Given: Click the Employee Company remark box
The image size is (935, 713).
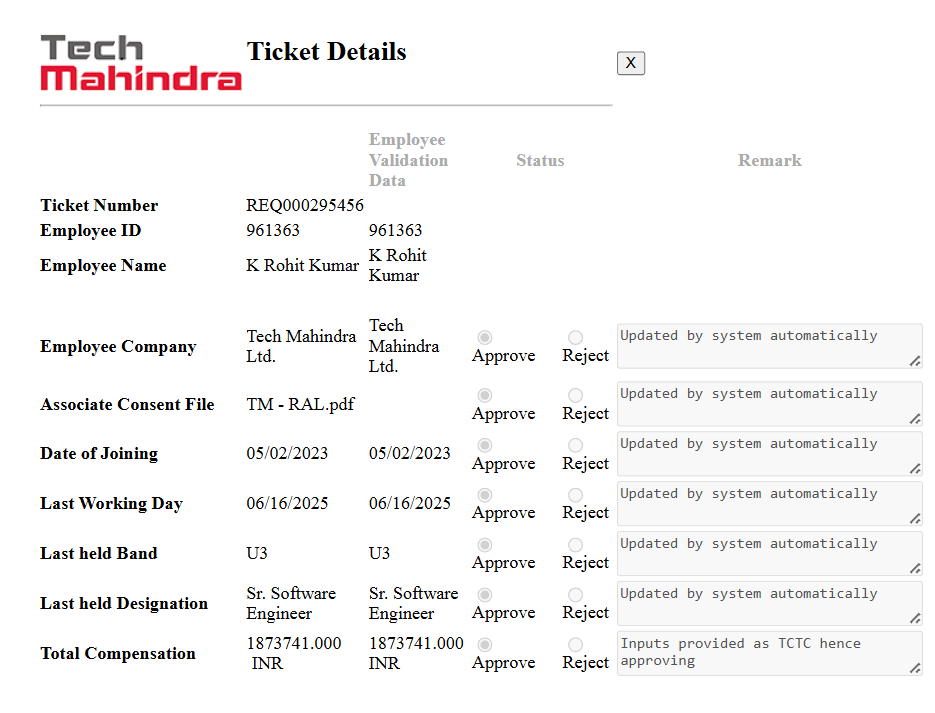Looking at the screenshot, I should (x=770, y=346).
